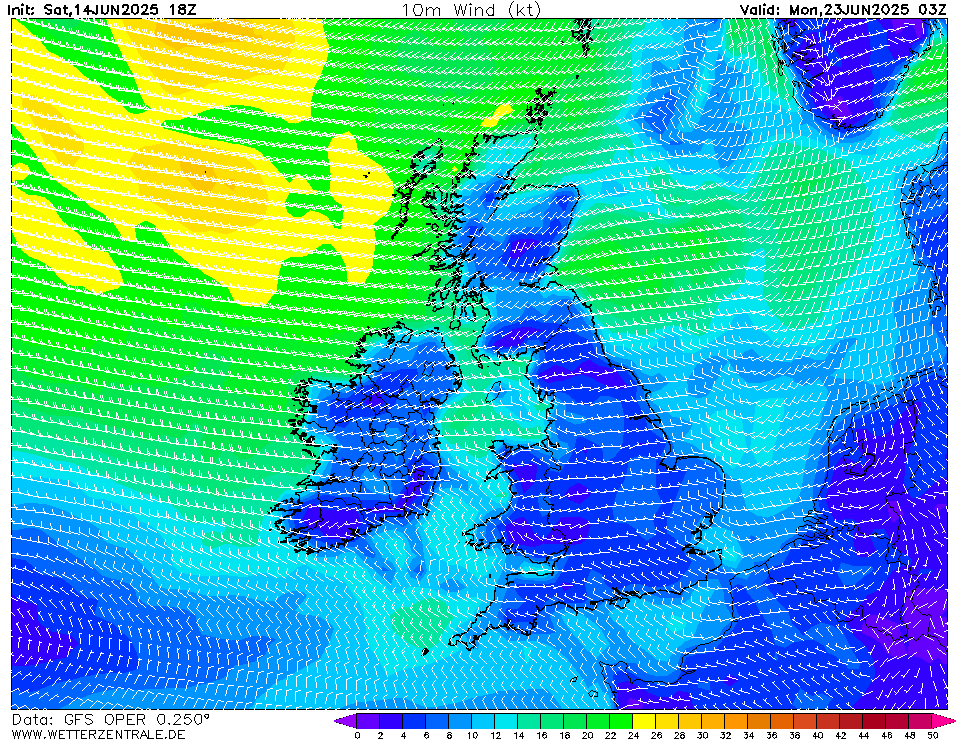Click the purple left arrow of the legend

coord(346,720)
